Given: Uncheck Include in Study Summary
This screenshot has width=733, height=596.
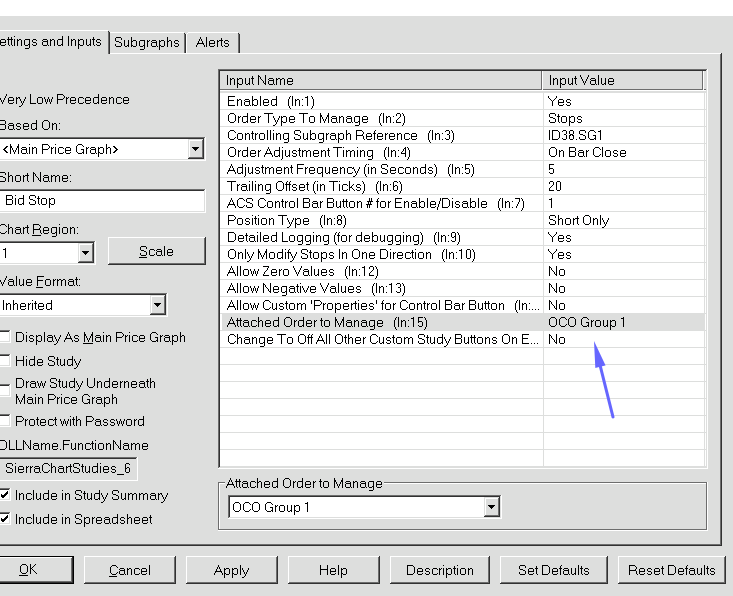Looking at the screenshot, I should tap(5, 494).
